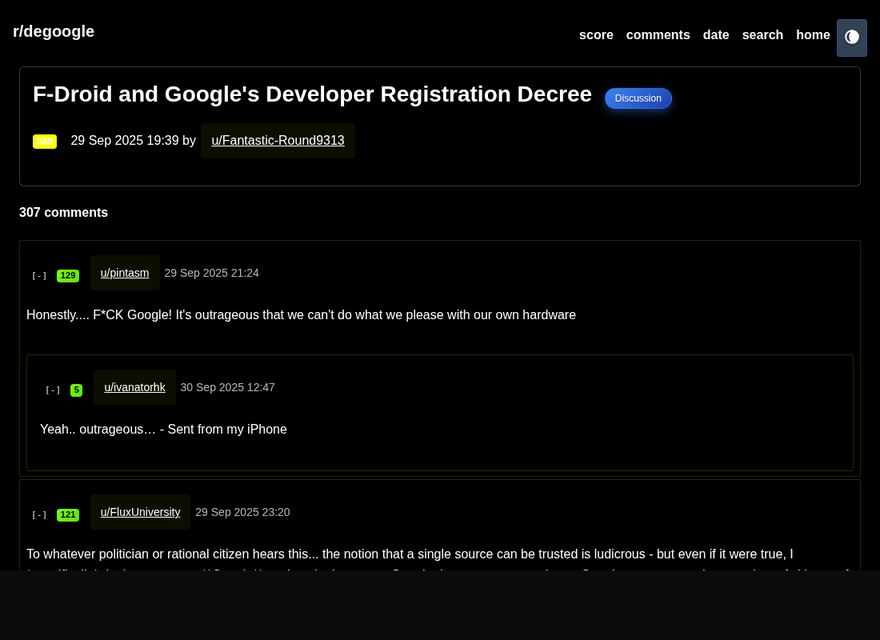Click post date 29 Sep 2025 19:39
Image resolution: width=880 pixels, height=640 pixels.
pyautogui.click(x=125, y=140)
